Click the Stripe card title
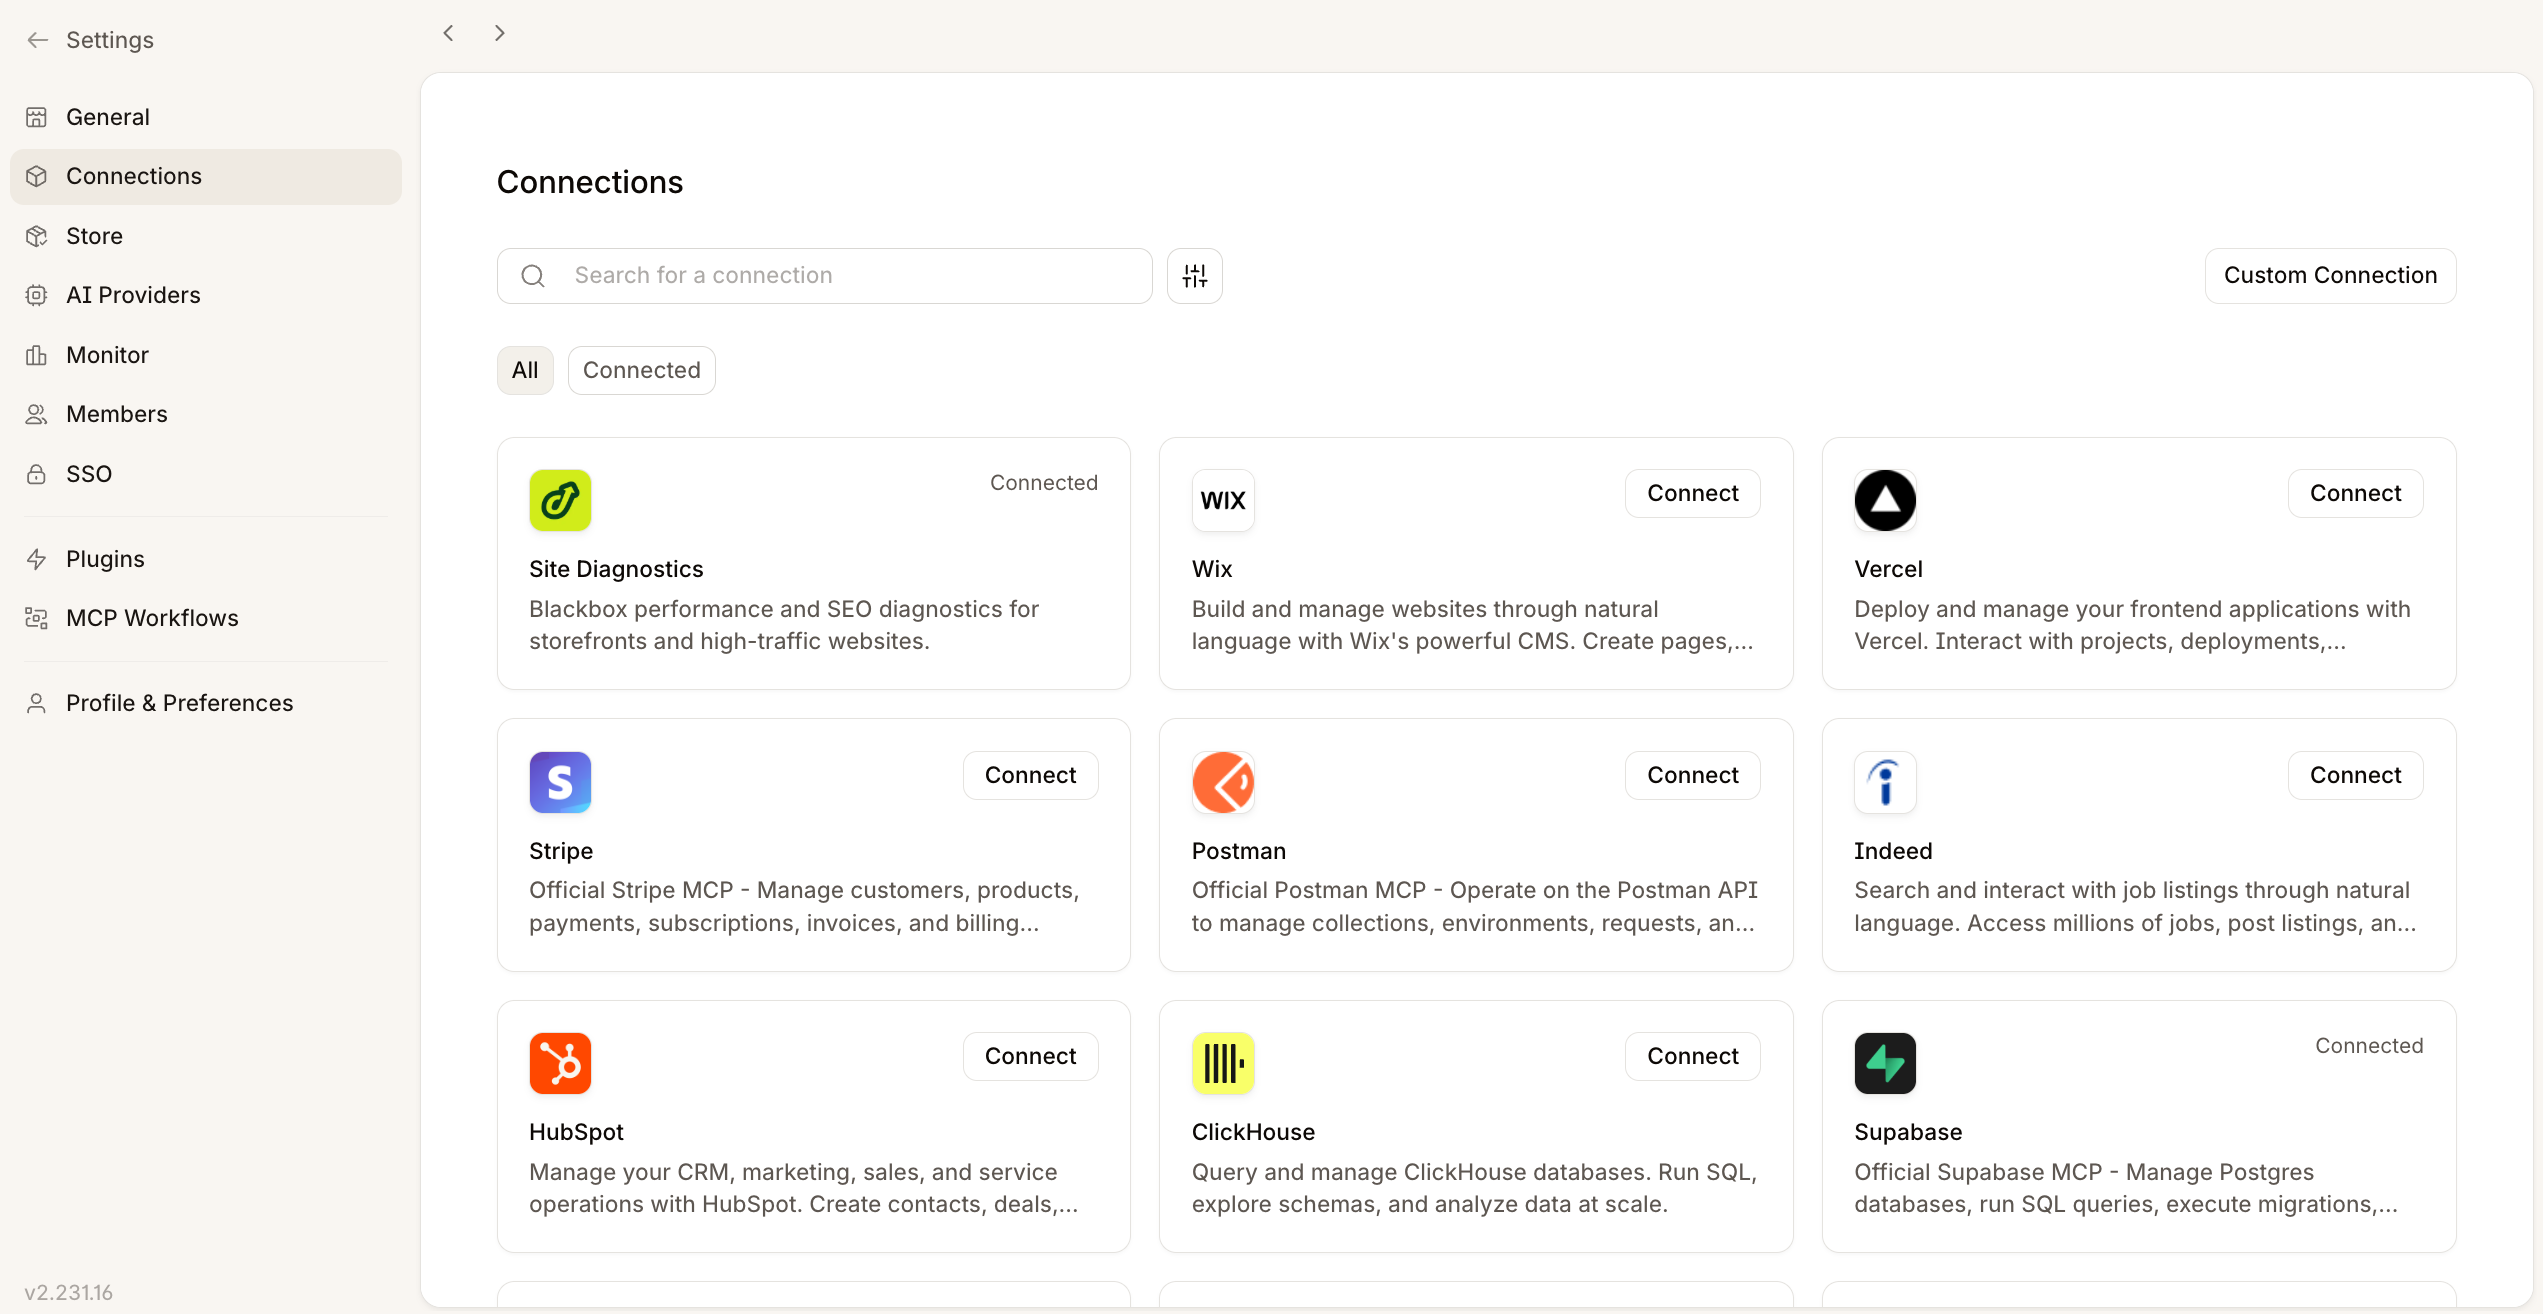The height and width of the screenshot is (1314, 2543). 561,851
